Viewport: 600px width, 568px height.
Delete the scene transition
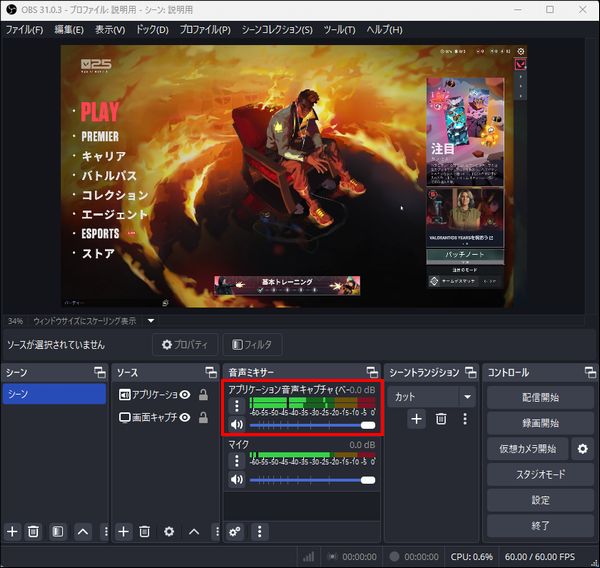tap(441, 419)
